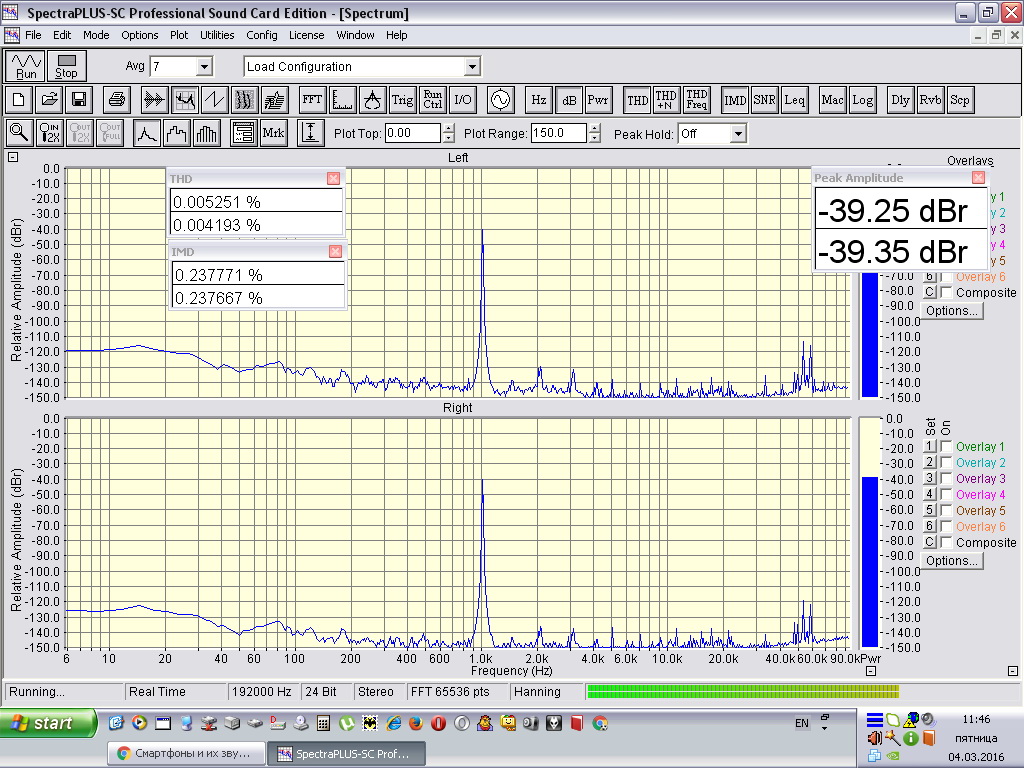Open the THD+N utility

click(666, 100)
